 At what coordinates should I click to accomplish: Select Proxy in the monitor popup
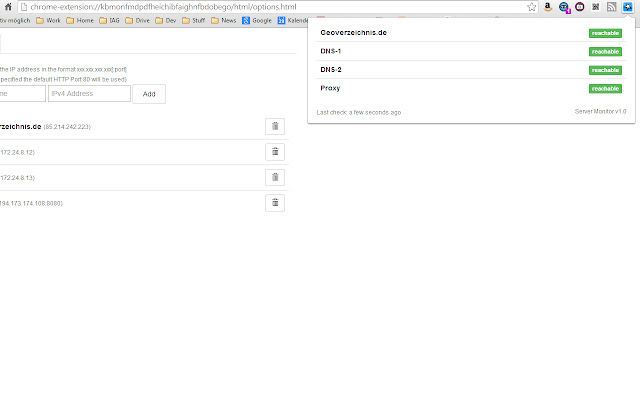[330, 88]
